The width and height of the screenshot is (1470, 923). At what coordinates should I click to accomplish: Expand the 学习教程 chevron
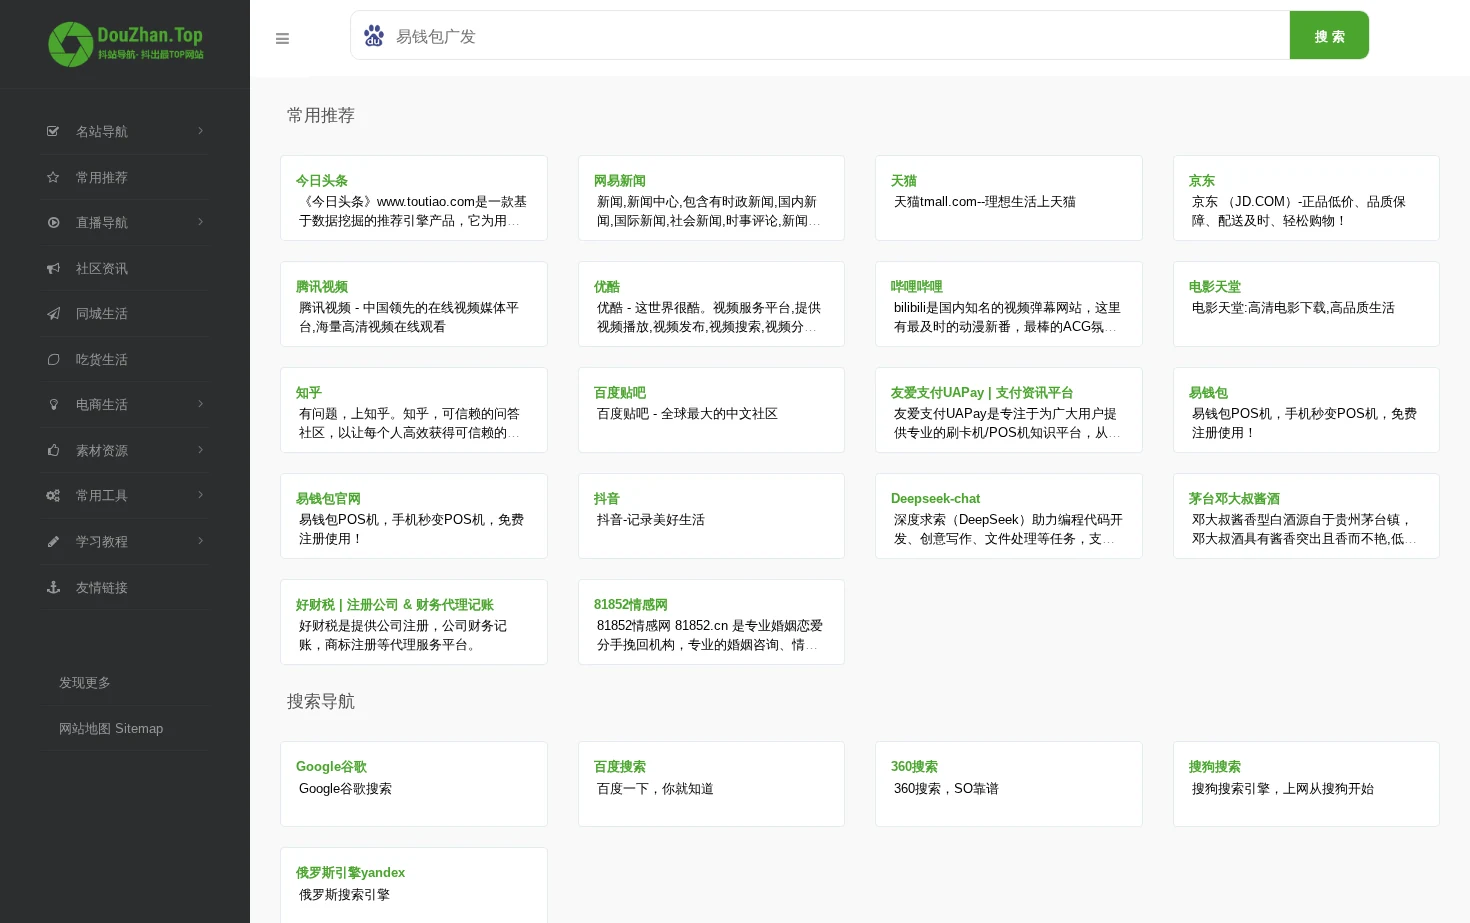coord(200,541)
